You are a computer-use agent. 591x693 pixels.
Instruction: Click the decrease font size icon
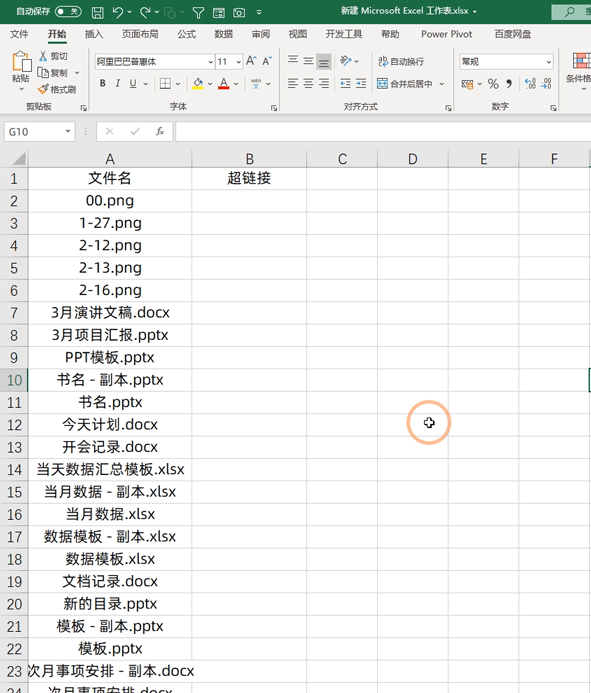267,61
